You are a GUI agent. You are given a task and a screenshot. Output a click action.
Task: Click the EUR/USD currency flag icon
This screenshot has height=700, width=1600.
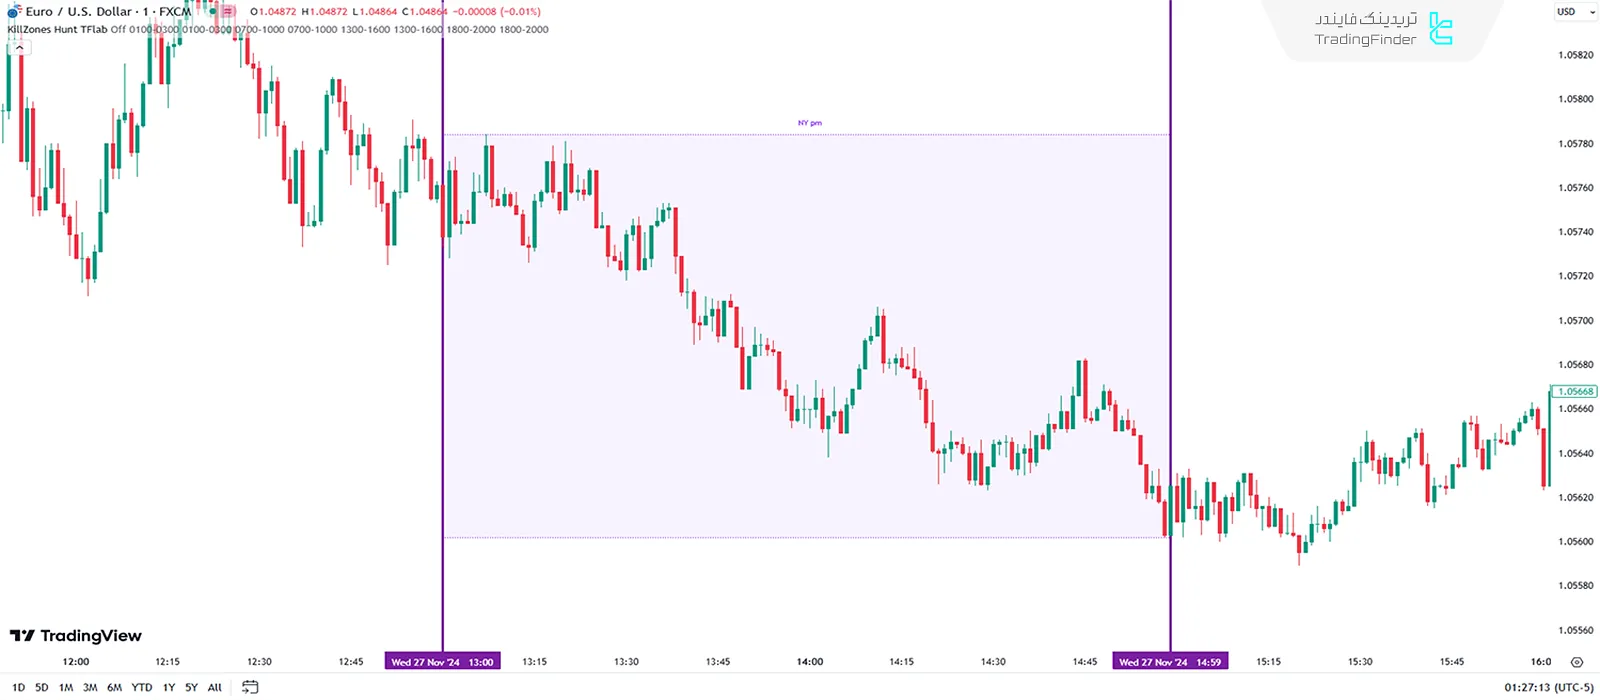[x=13, y=11]
